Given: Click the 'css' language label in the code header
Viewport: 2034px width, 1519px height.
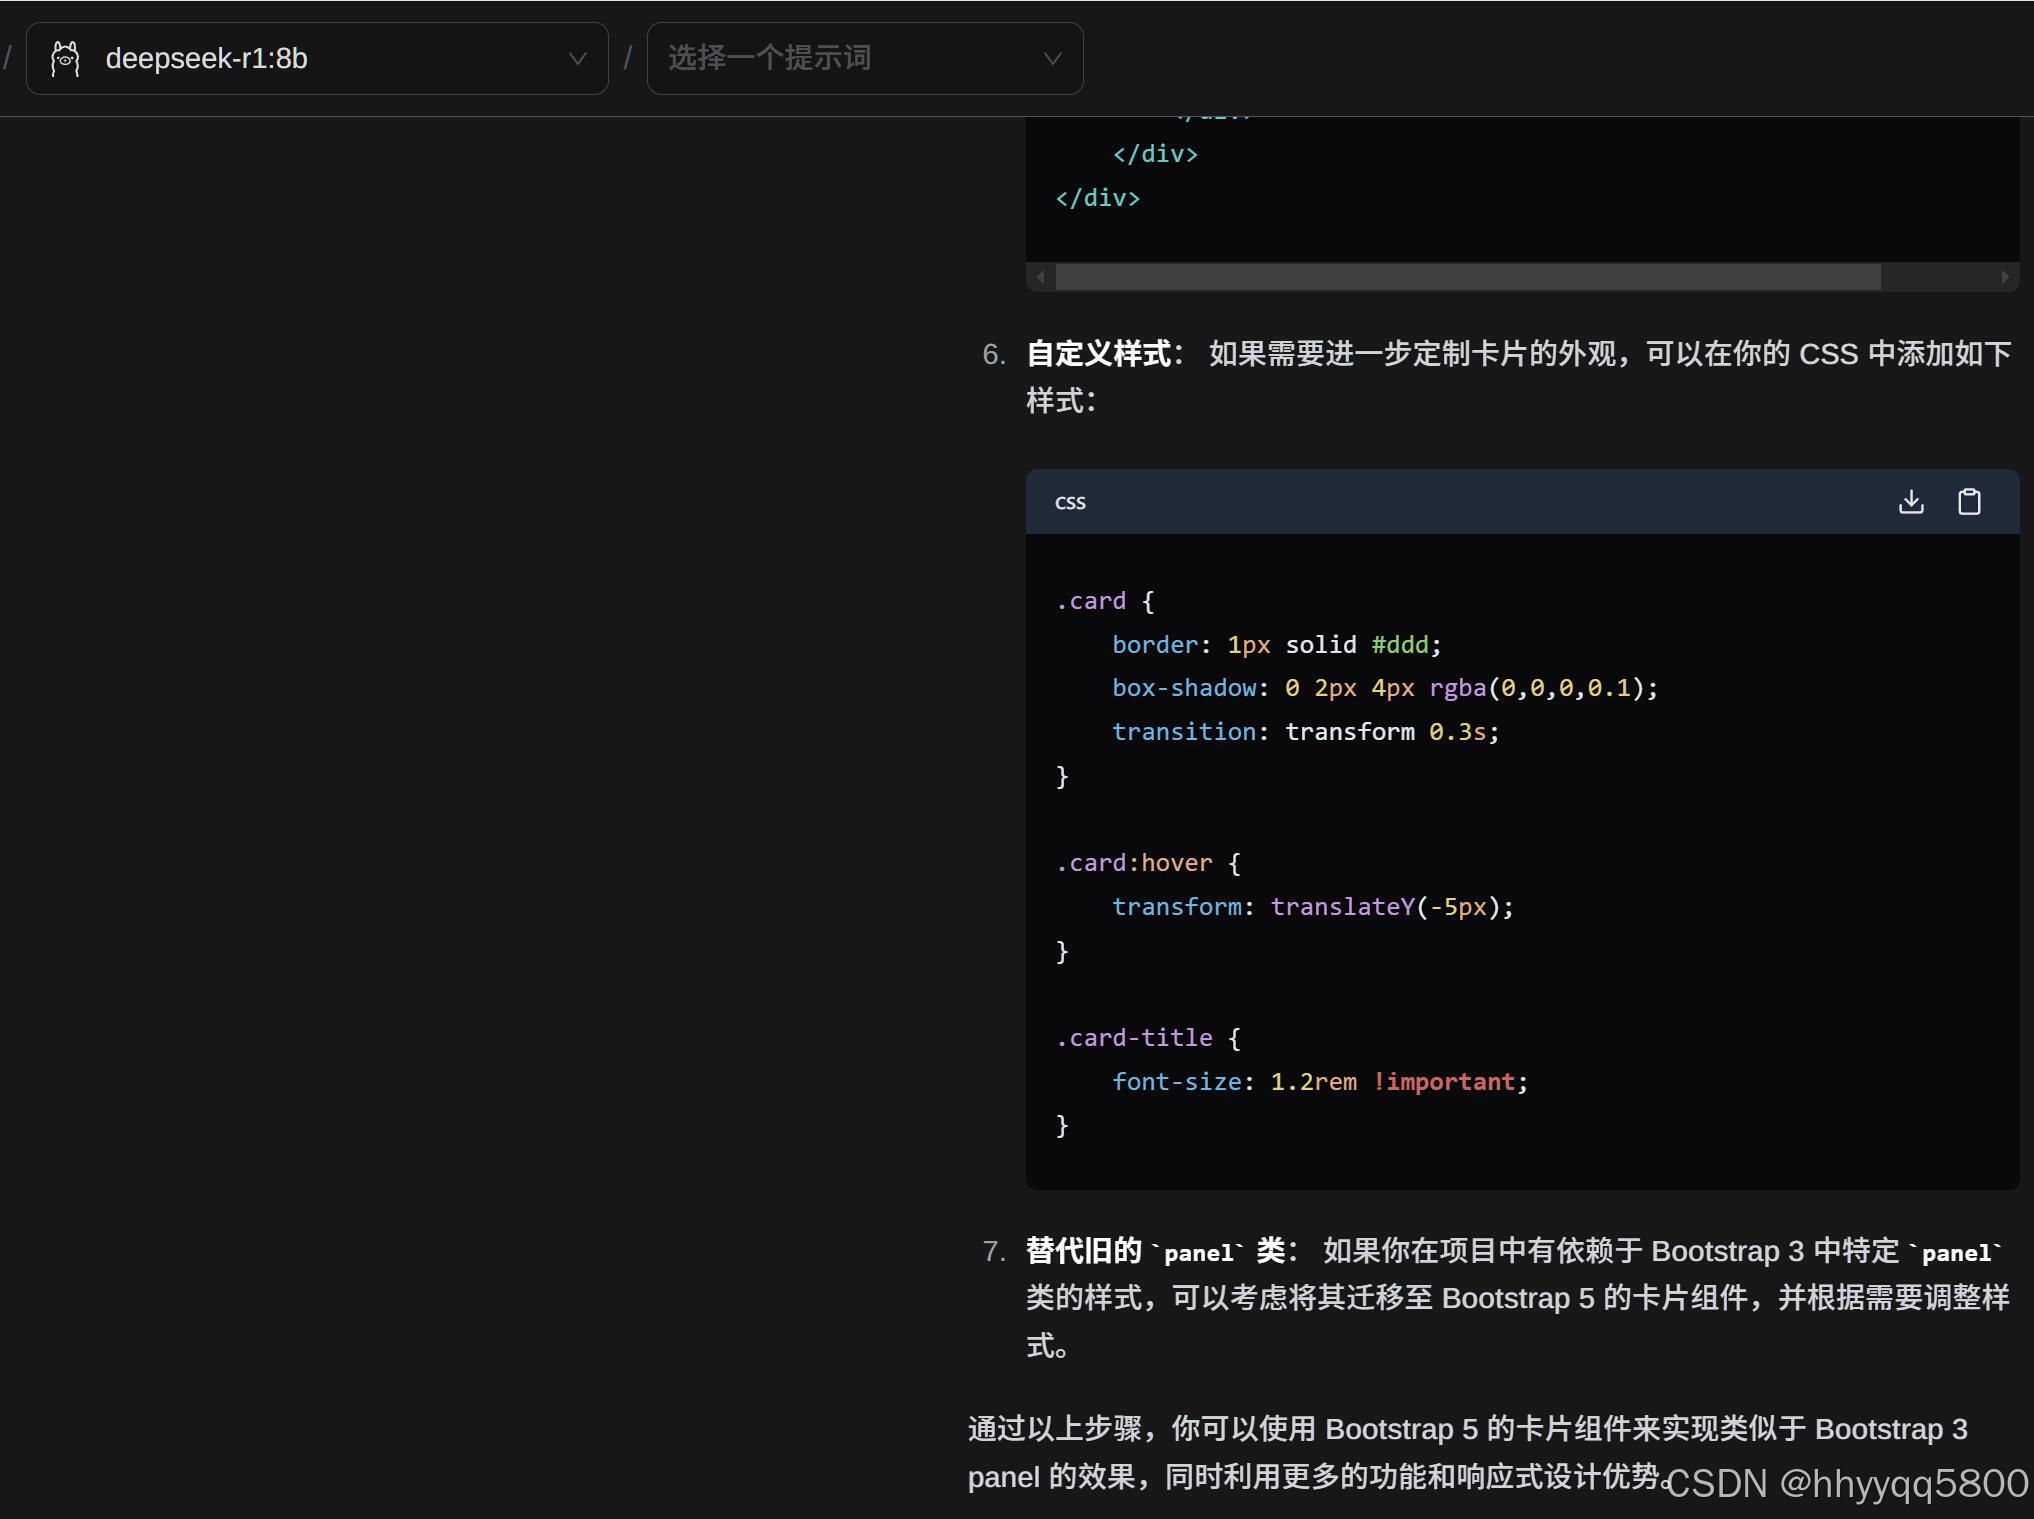Looking at the screenshot, I should (1070, 502).
